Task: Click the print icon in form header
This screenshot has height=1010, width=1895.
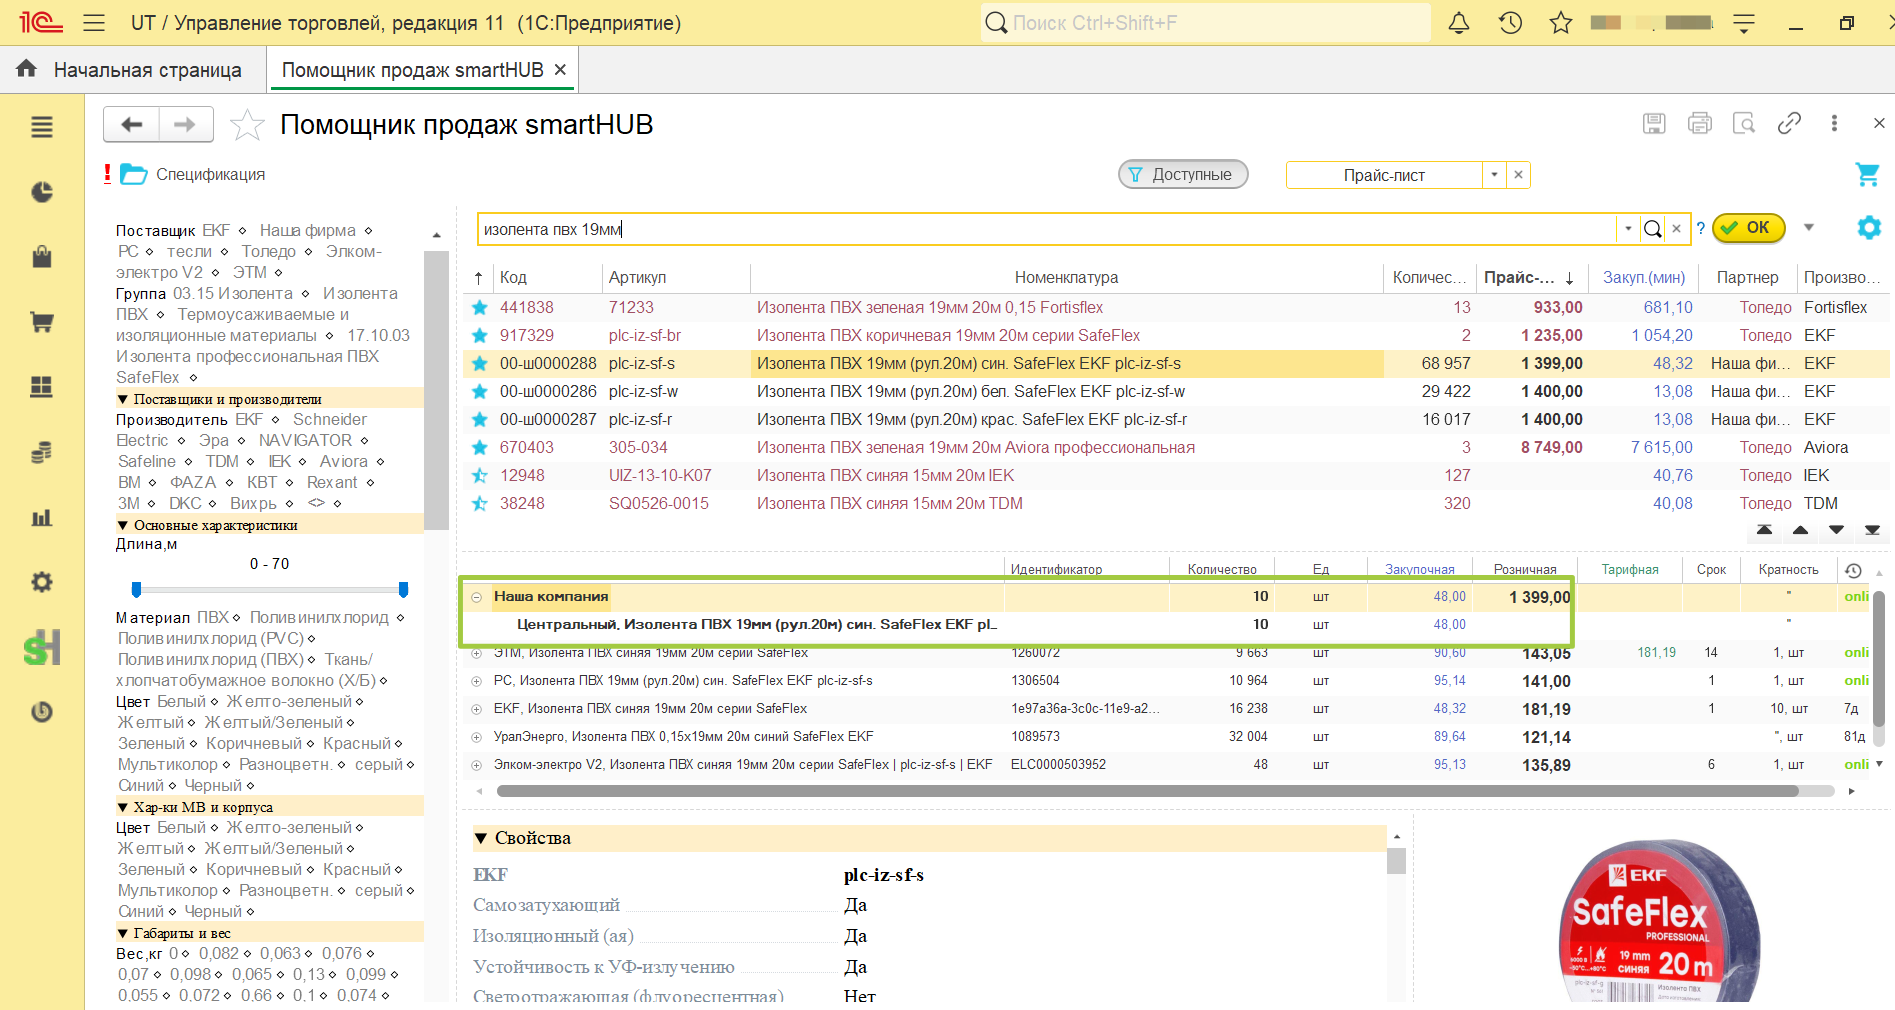Action: click(1699, 123)
